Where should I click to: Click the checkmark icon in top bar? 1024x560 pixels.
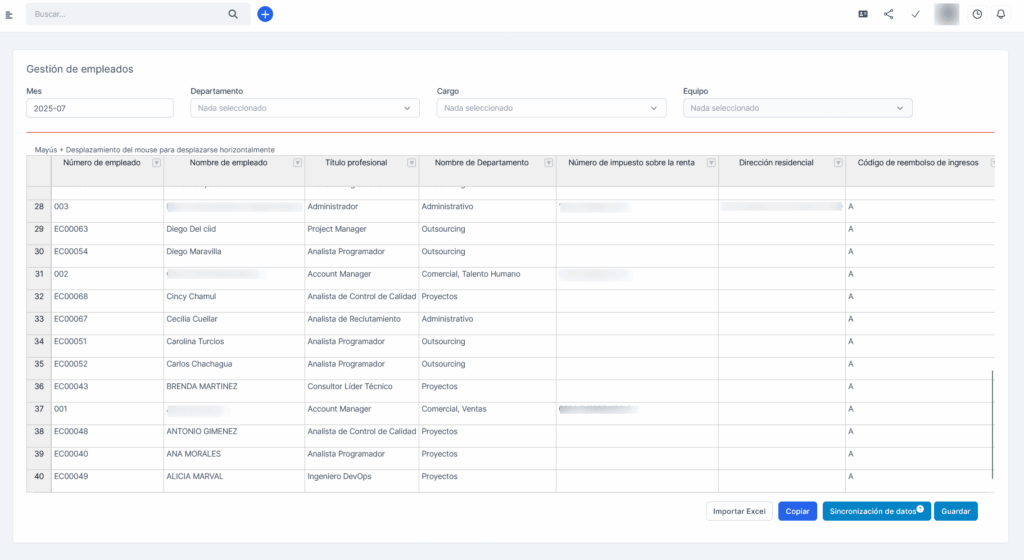916,14
